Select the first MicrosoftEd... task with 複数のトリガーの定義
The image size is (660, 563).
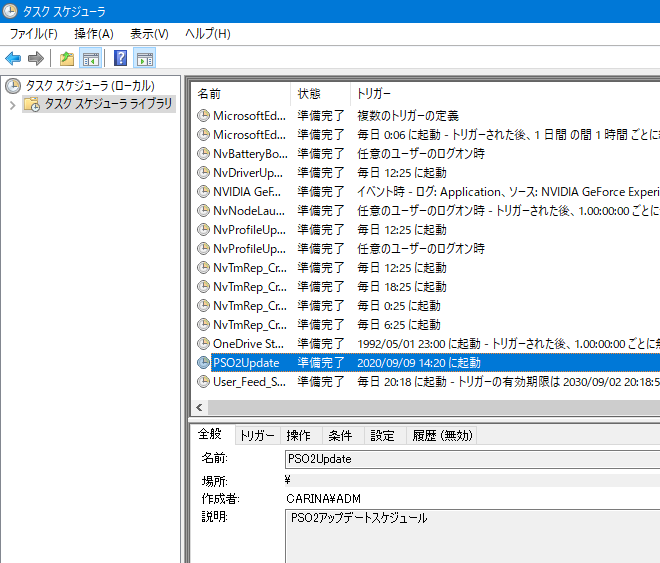coord(428,116)
